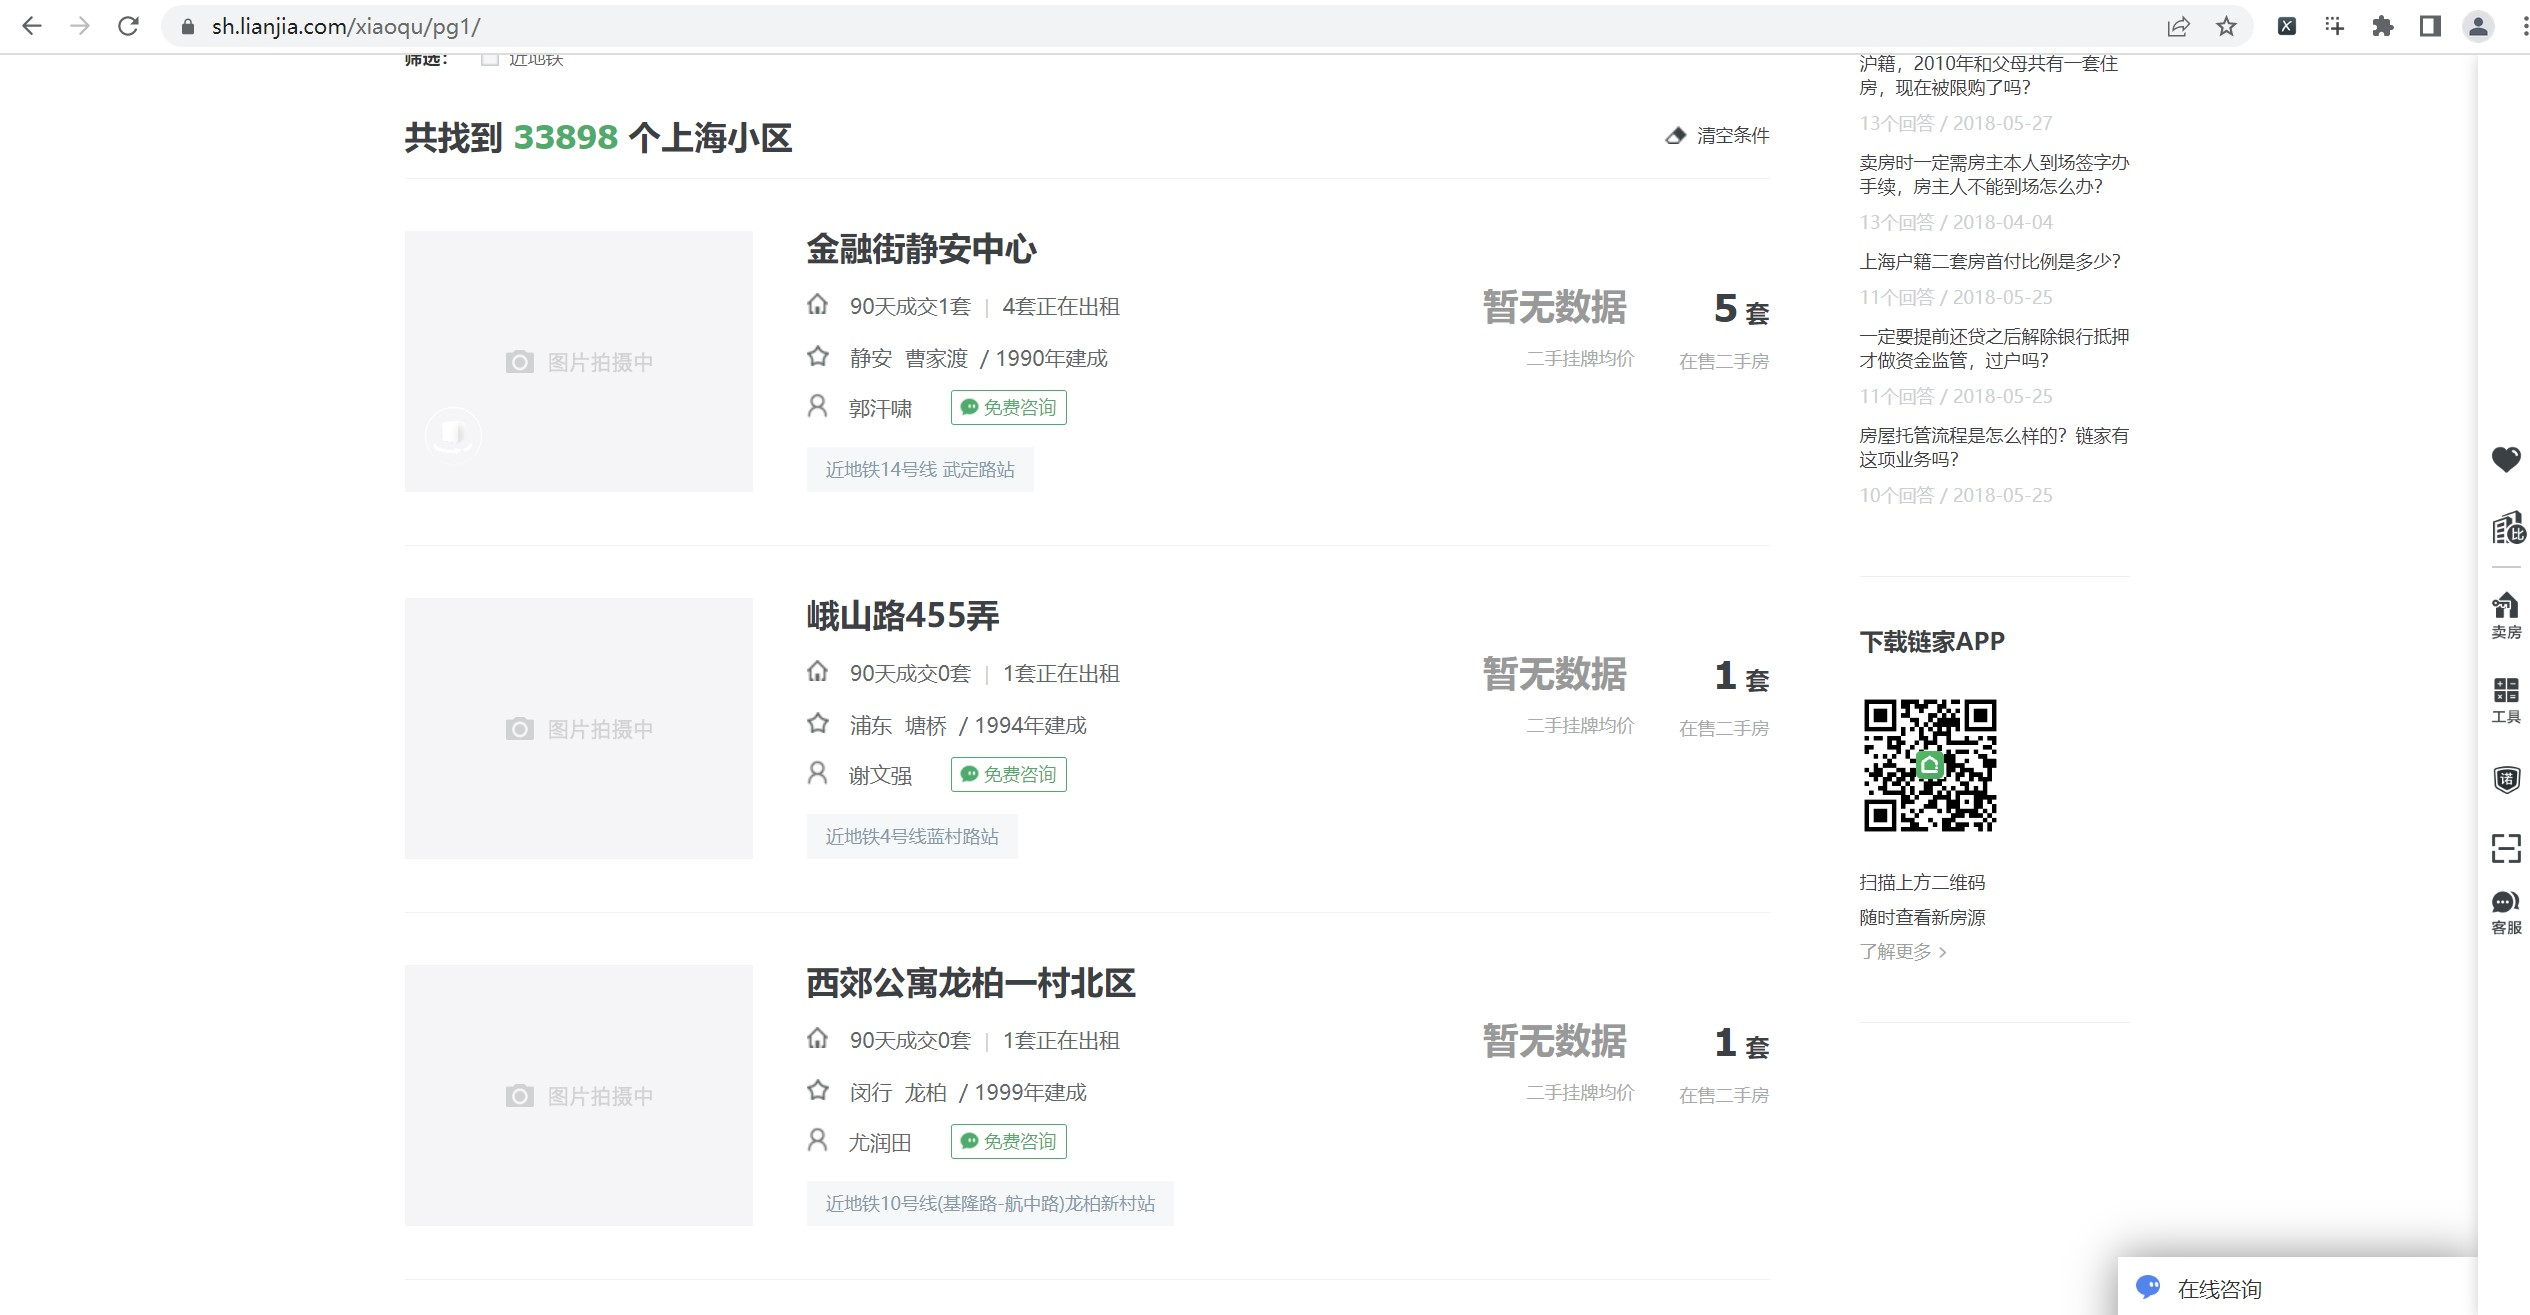Open the QR scan frame icon

coord(2505,848)
